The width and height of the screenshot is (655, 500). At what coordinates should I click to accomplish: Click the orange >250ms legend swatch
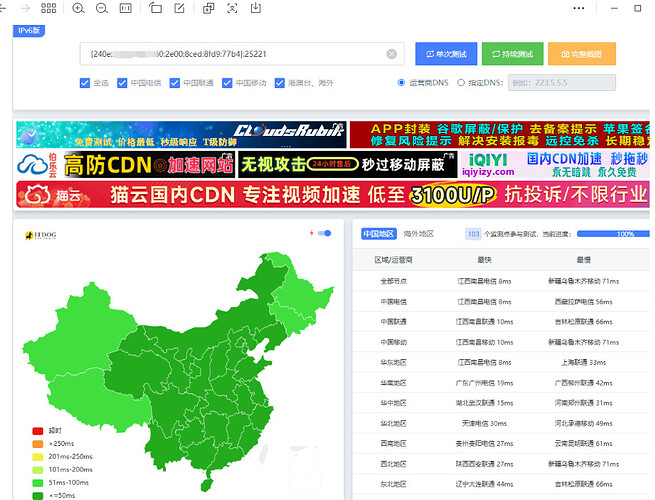click(x=38, y=444)
